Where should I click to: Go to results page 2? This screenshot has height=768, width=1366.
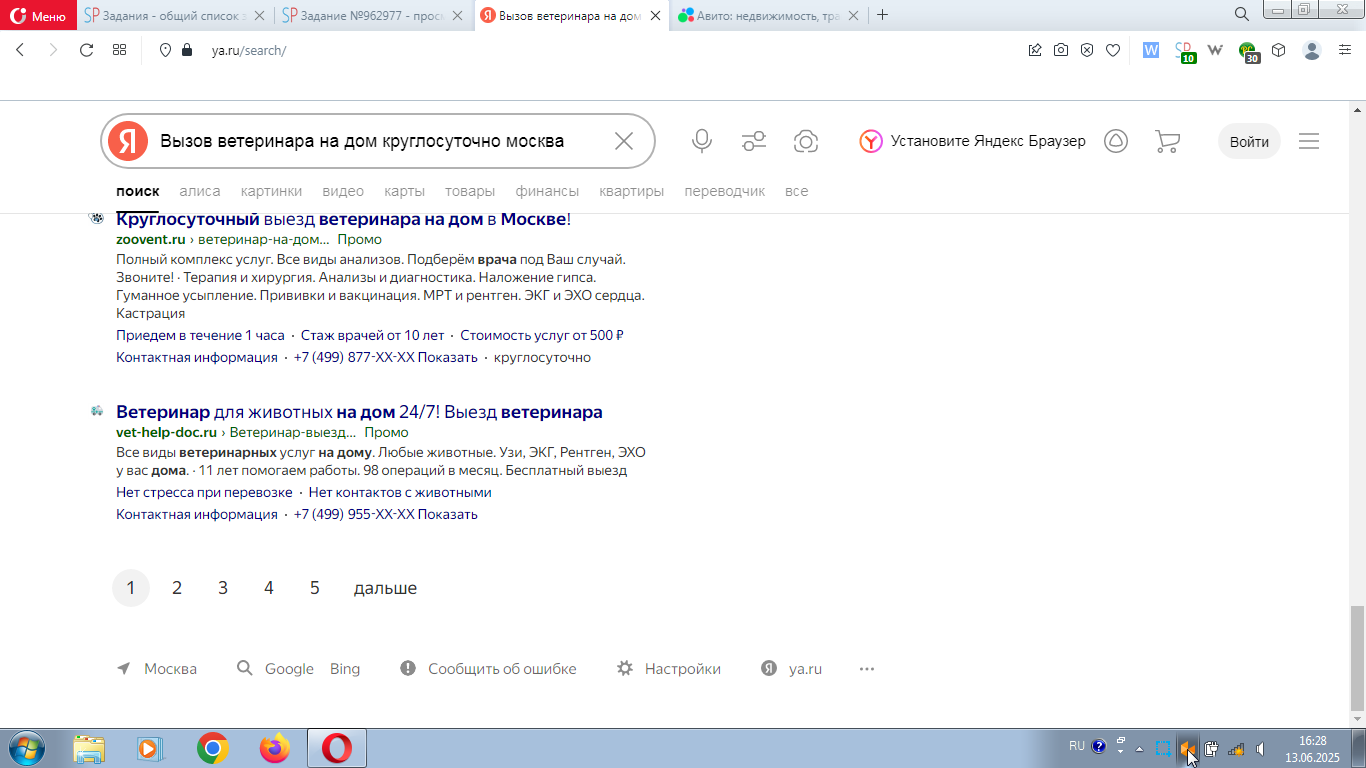(x=177, y=588)
